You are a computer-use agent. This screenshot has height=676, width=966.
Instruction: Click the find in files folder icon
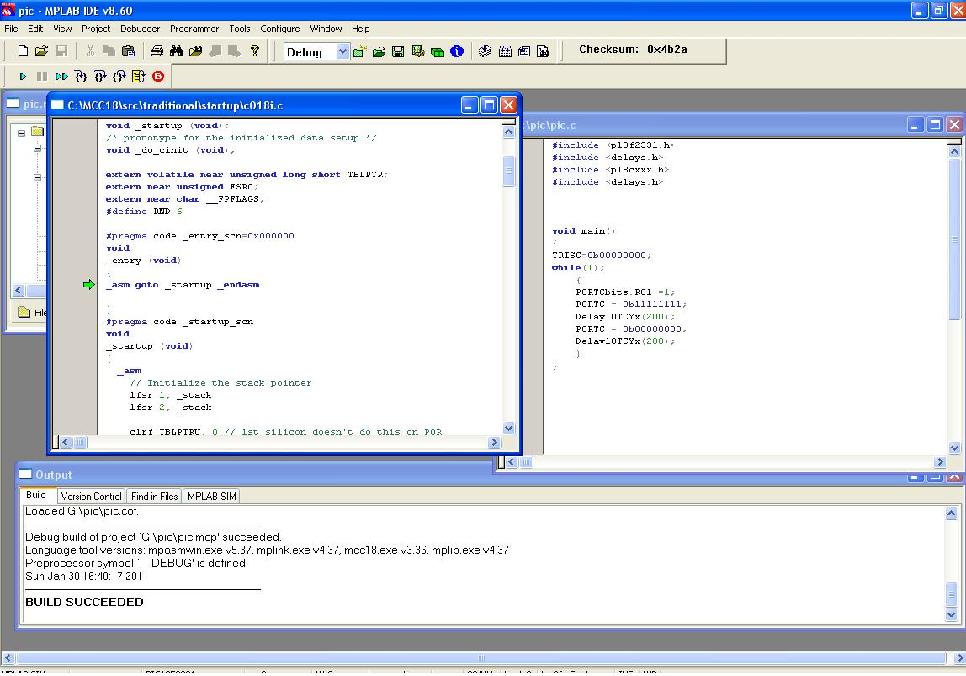(x=195, y=51)
